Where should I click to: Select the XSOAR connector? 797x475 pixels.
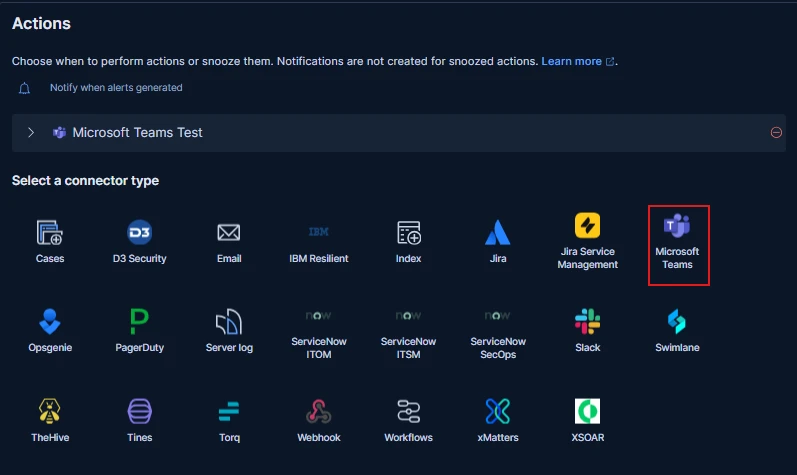tap(588, 420)
